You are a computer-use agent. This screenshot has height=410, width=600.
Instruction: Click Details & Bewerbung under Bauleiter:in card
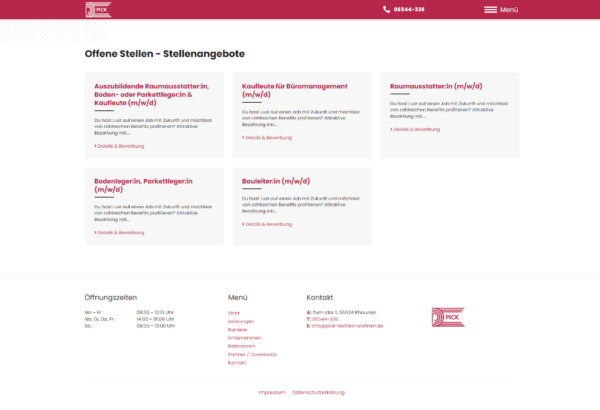267,224
